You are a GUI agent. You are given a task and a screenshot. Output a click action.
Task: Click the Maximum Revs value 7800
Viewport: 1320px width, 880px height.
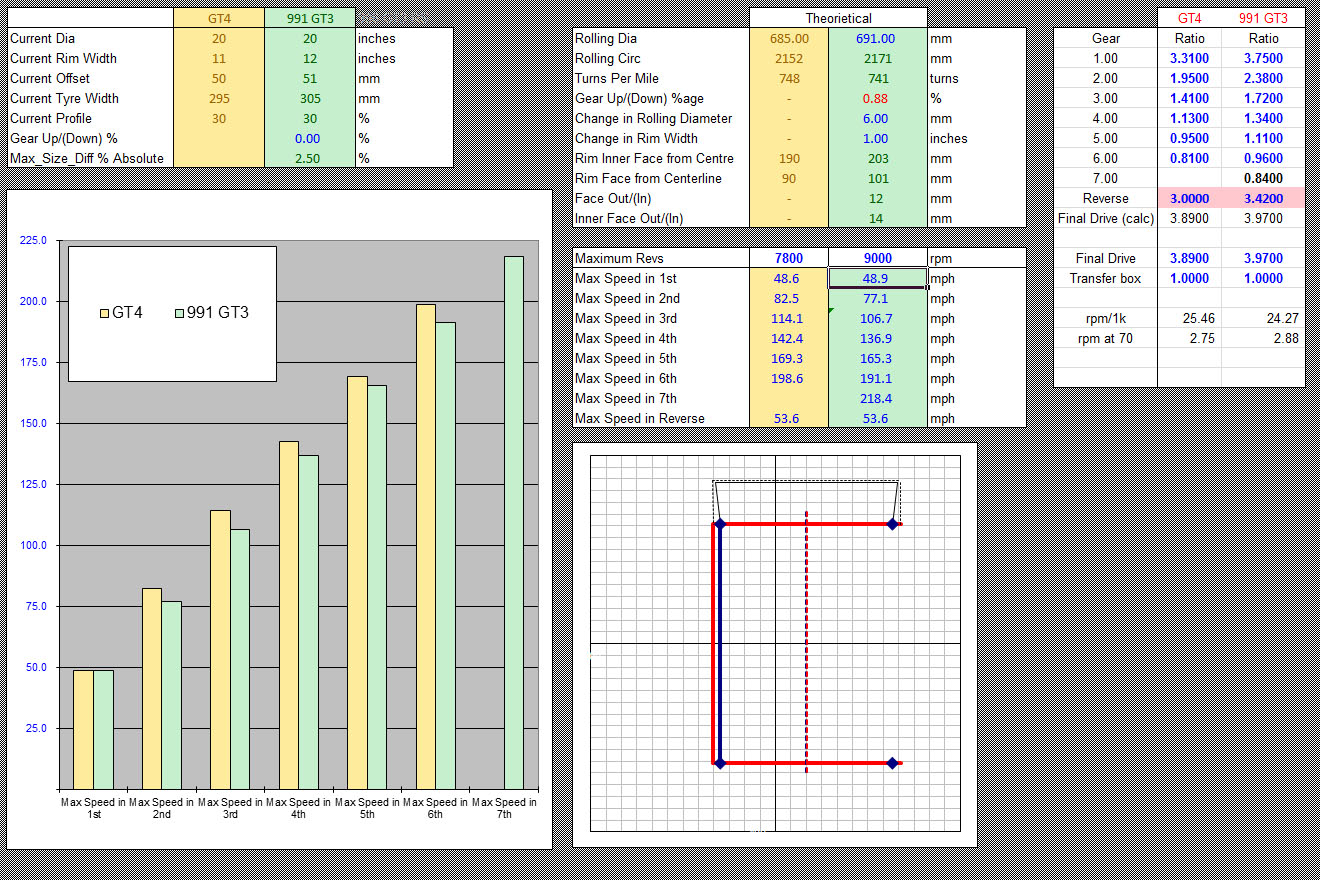[789, 259]
